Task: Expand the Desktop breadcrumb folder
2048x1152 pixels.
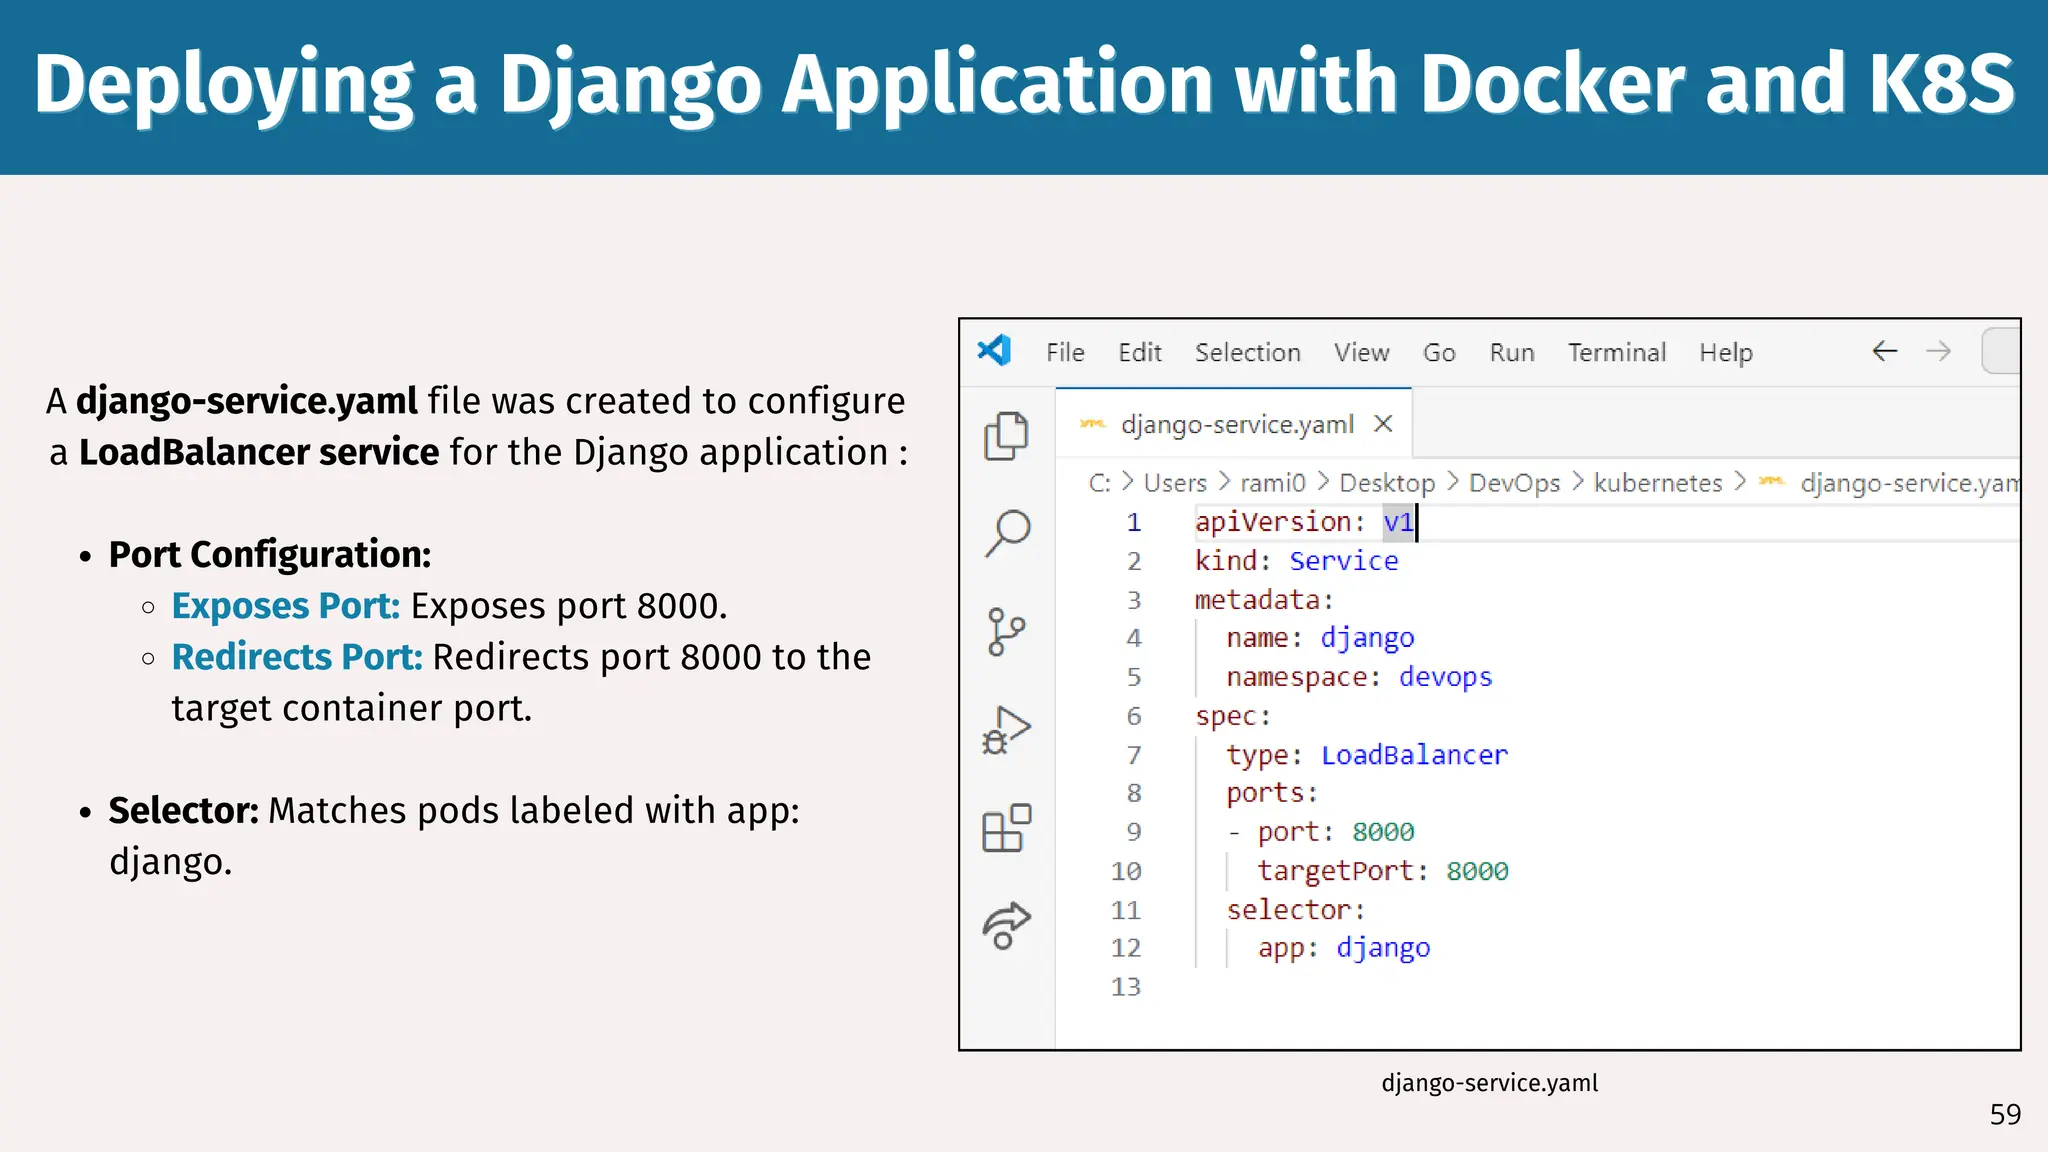Action: [x=1387, y=483]
